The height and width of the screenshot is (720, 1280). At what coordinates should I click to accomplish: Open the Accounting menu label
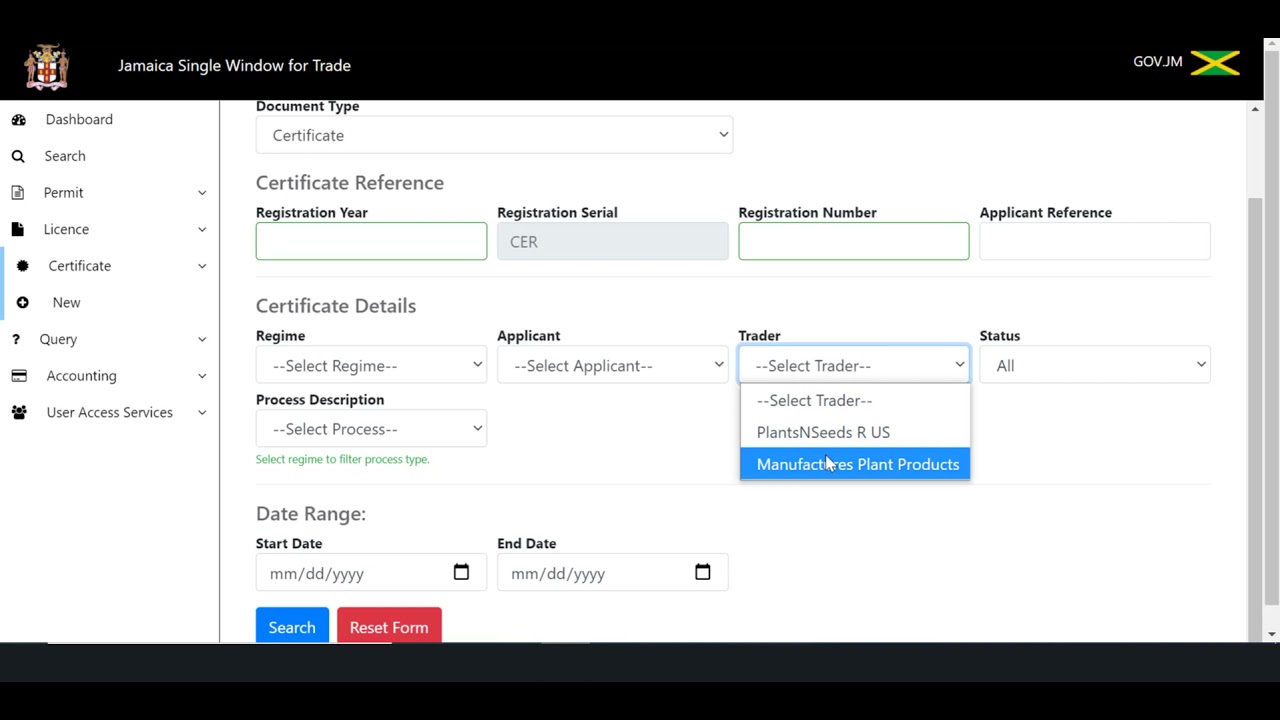click(x=81, y=376)
